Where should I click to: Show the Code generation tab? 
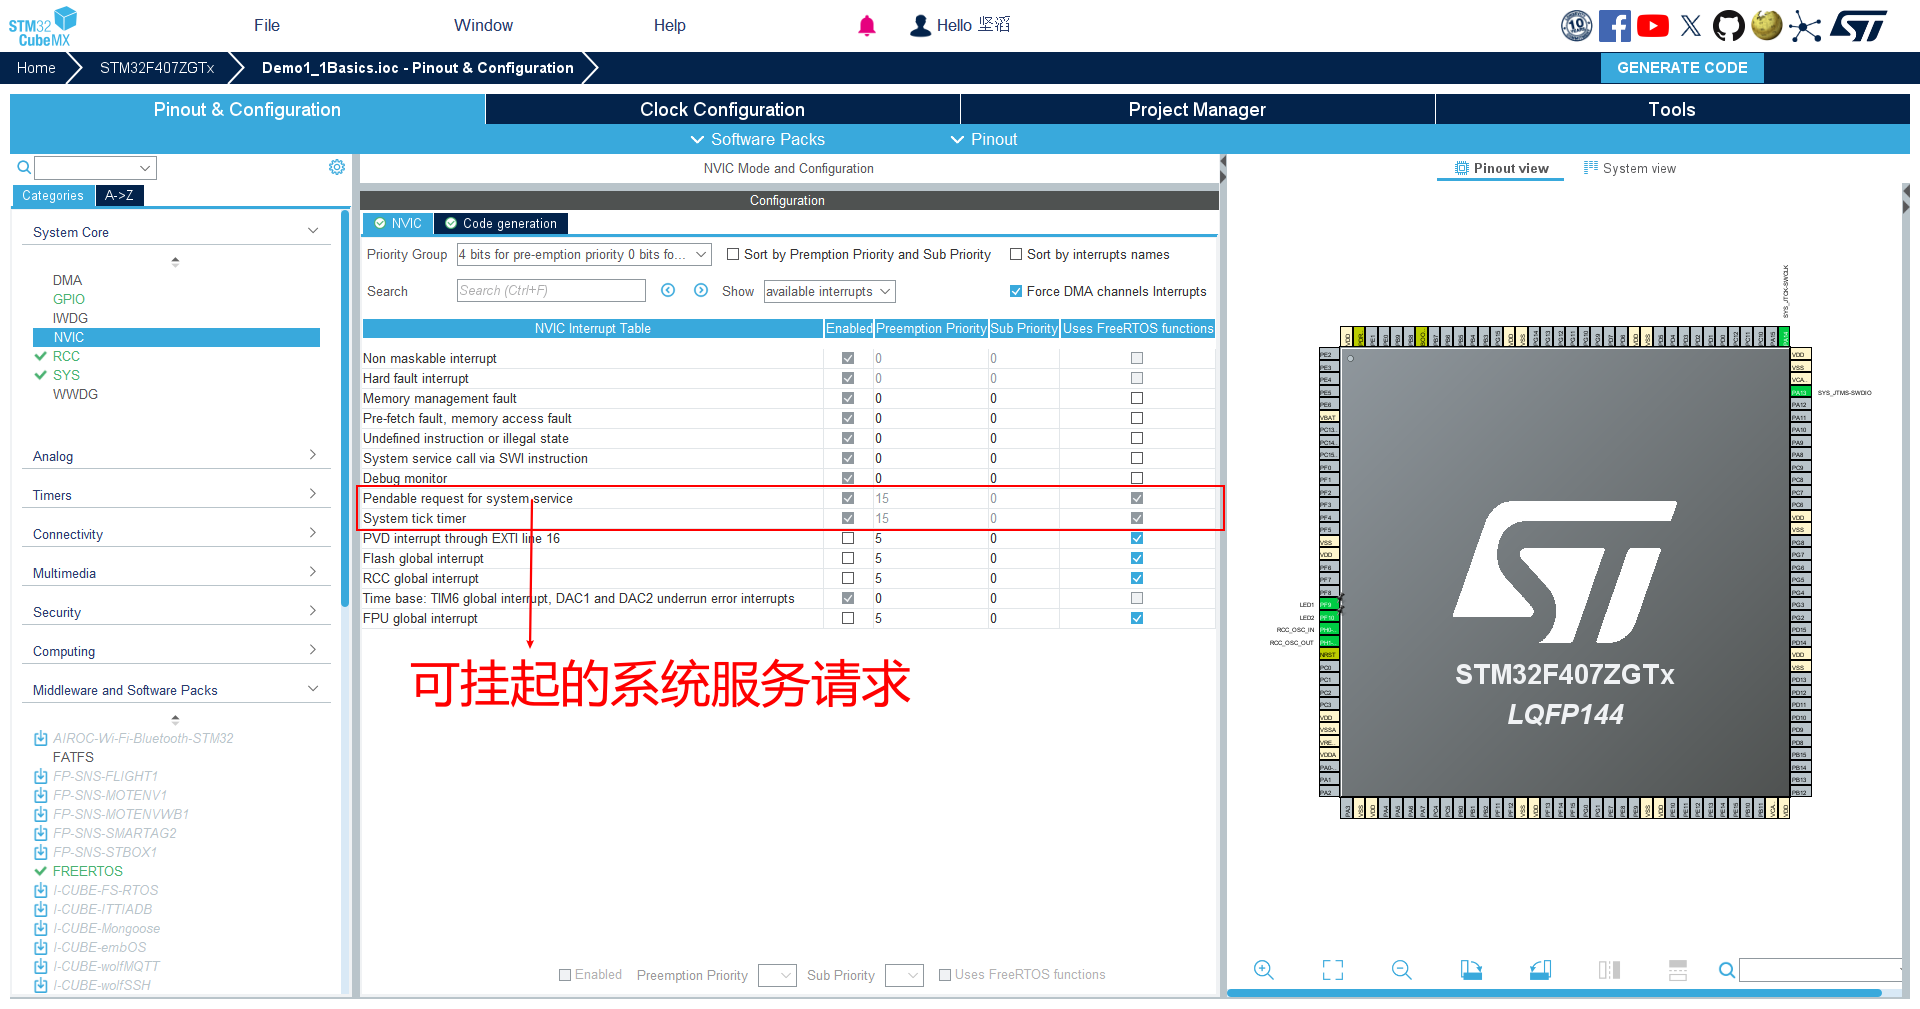point(500,223)
